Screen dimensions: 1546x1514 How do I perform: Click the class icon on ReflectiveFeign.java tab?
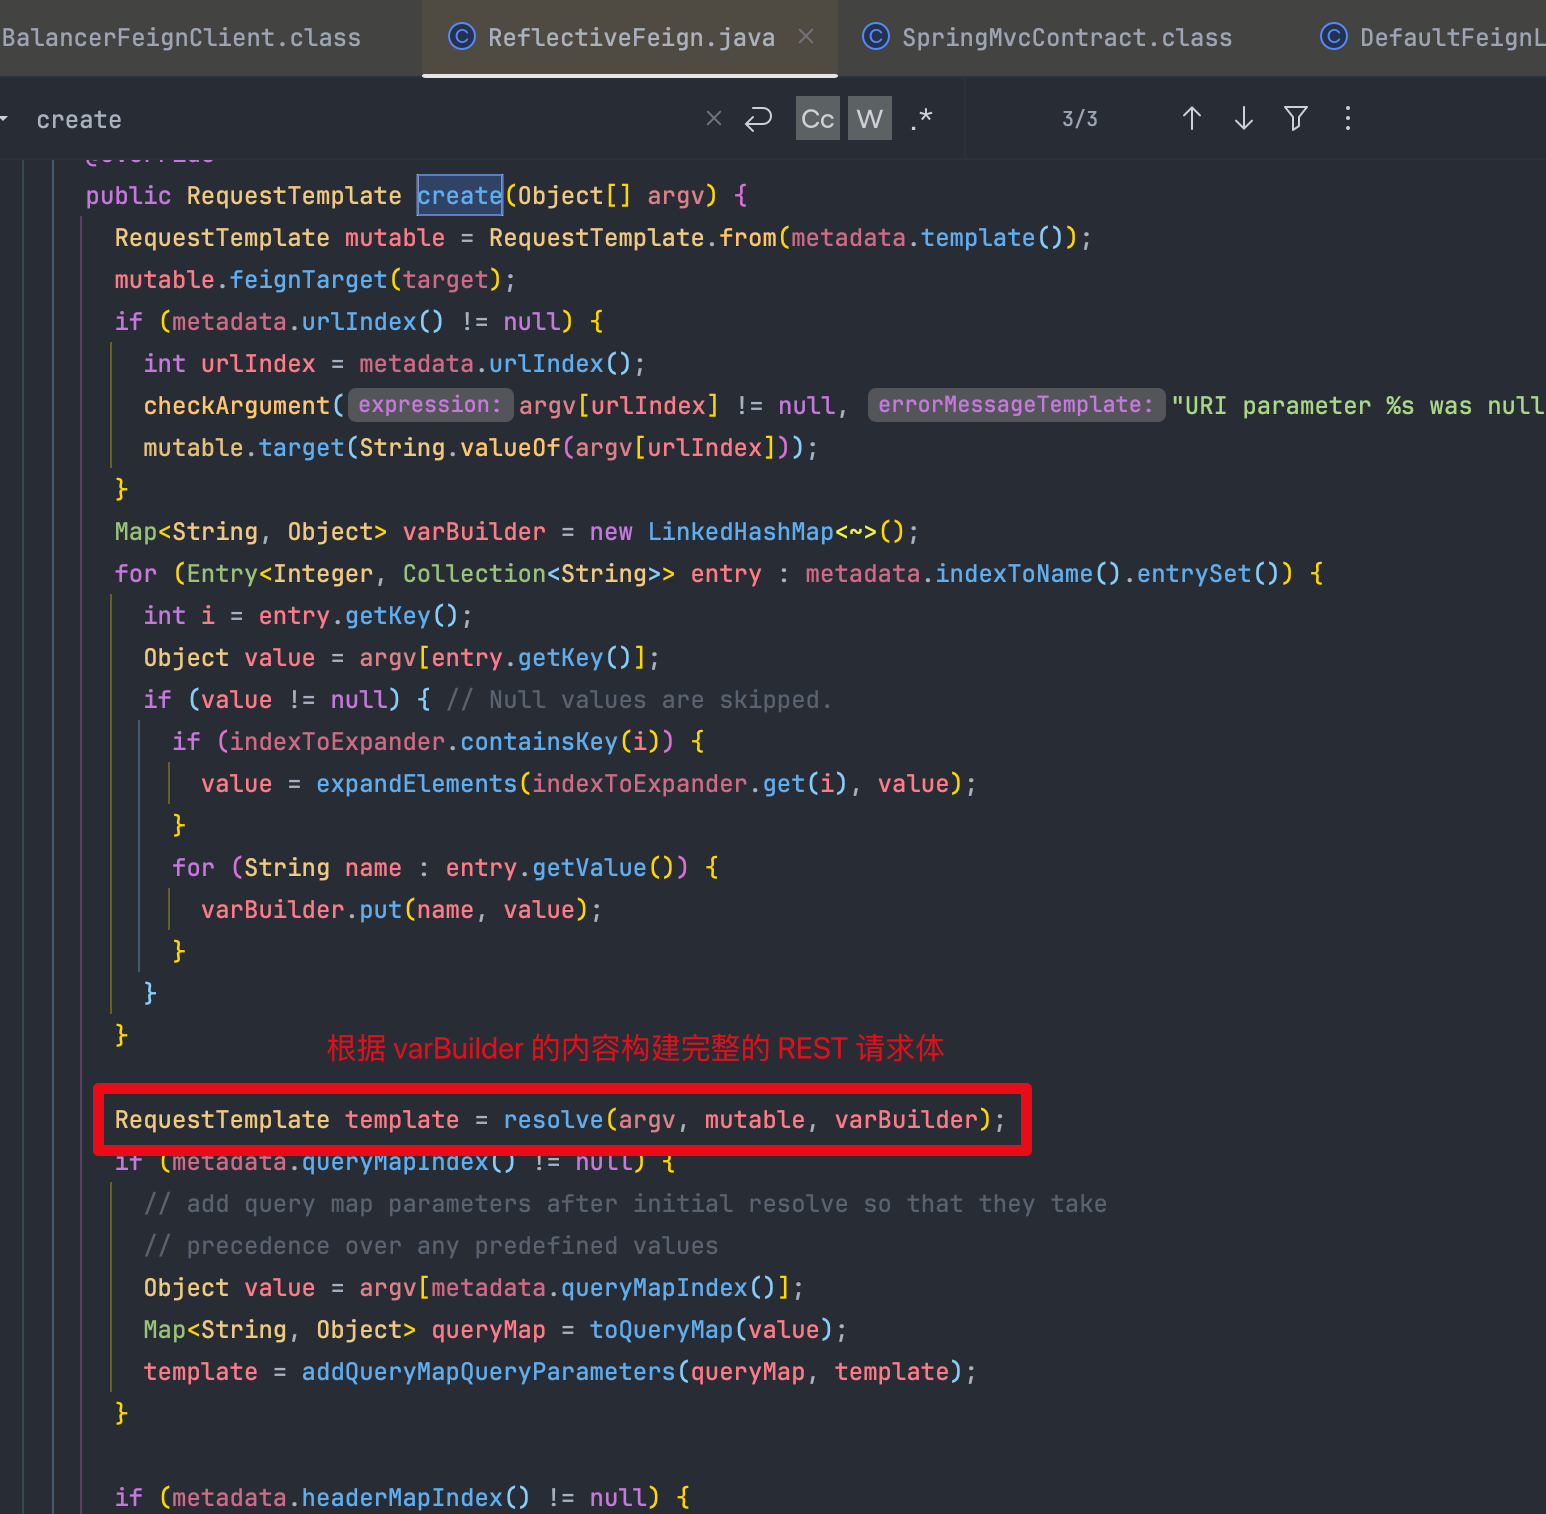point(462,37)
